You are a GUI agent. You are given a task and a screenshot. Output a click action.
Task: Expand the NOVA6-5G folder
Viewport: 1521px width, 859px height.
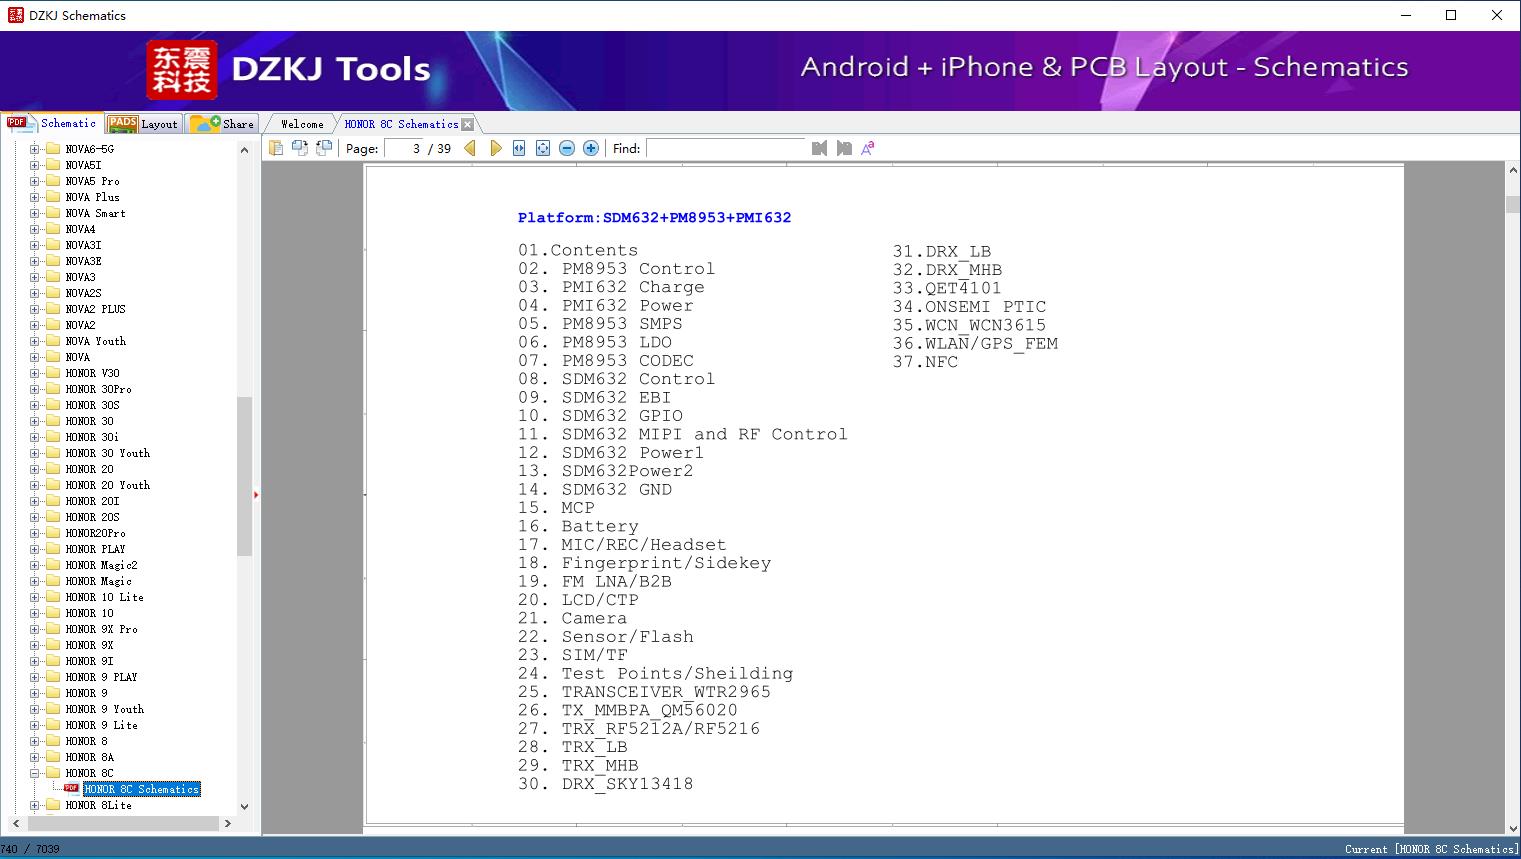click(35, 149)
